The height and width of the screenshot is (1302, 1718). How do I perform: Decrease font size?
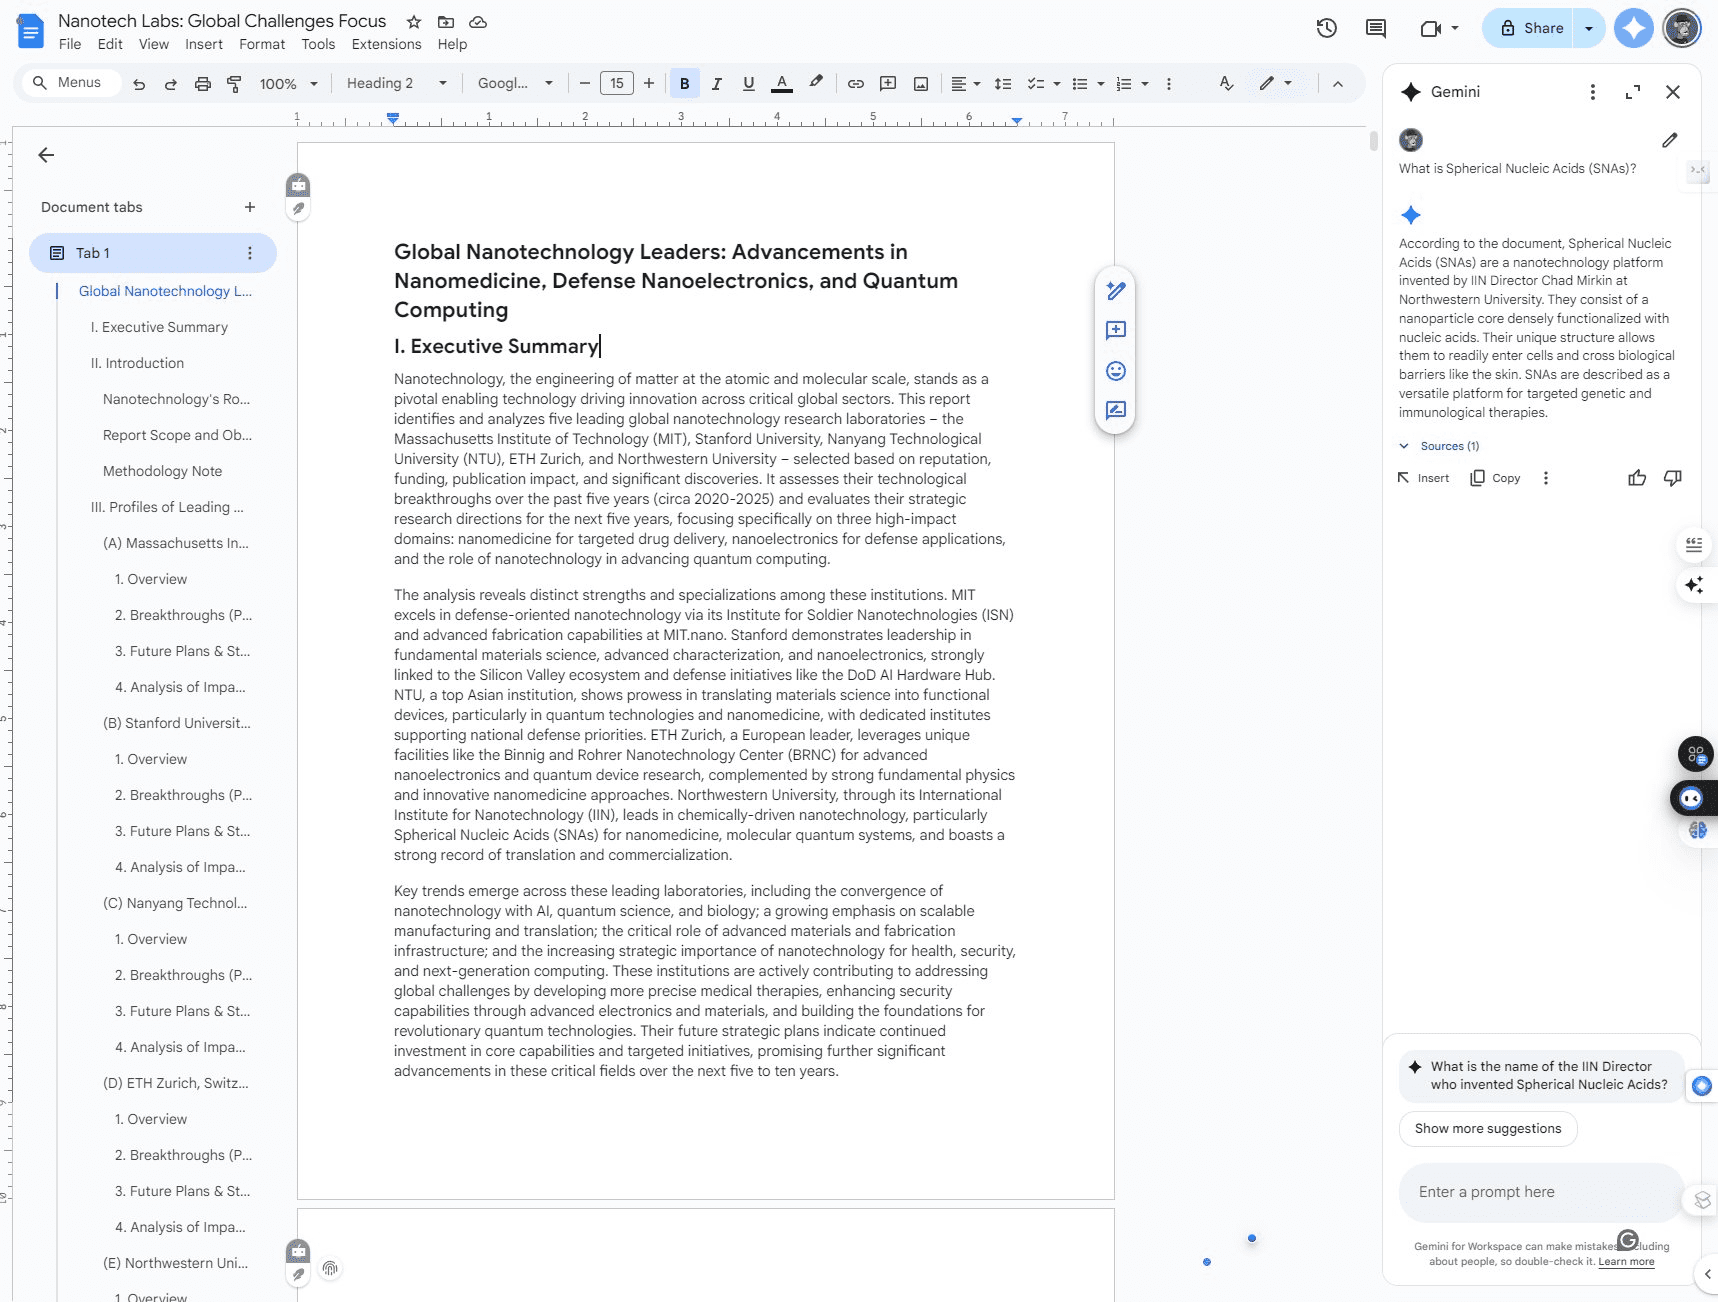coord(585,84)
